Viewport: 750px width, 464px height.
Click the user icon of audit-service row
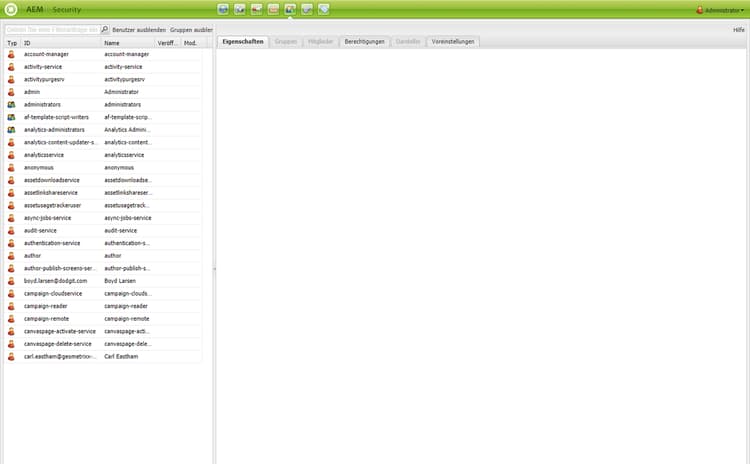coord(11,230)
